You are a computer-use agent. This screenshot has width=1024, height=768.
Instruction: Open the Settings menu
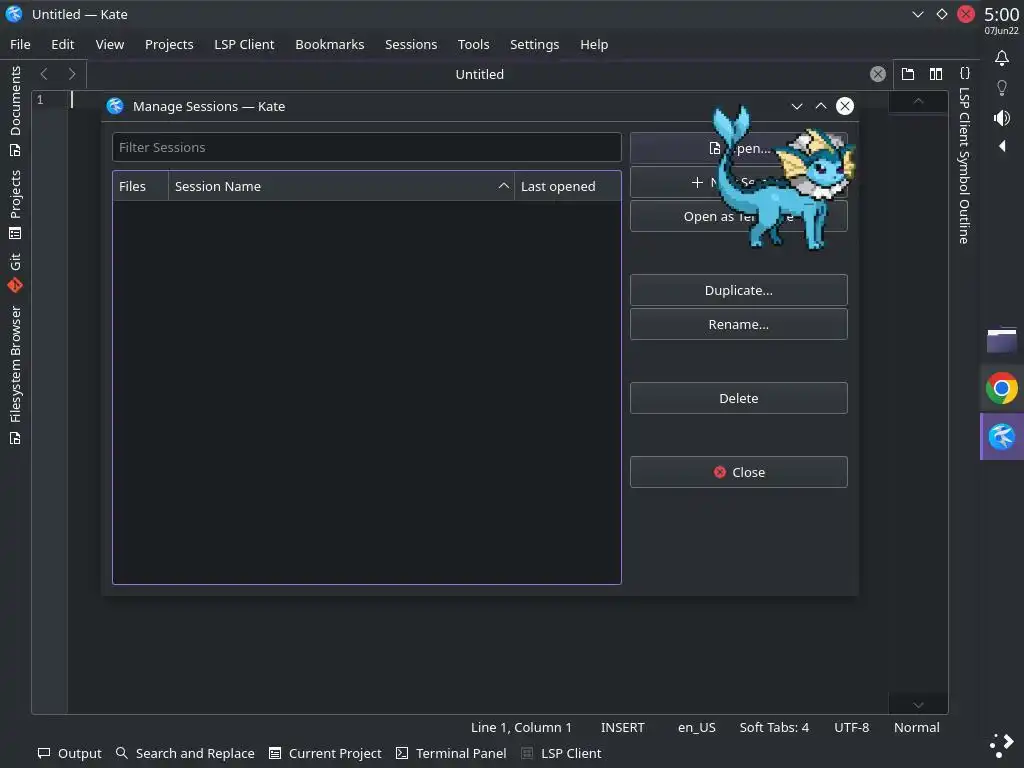[534, 44]
